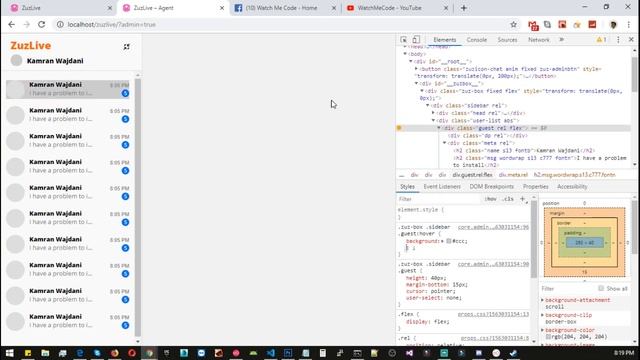
Task: Switch to the WatchMeCode YouTube tab
Action: [x=396, y=8]
